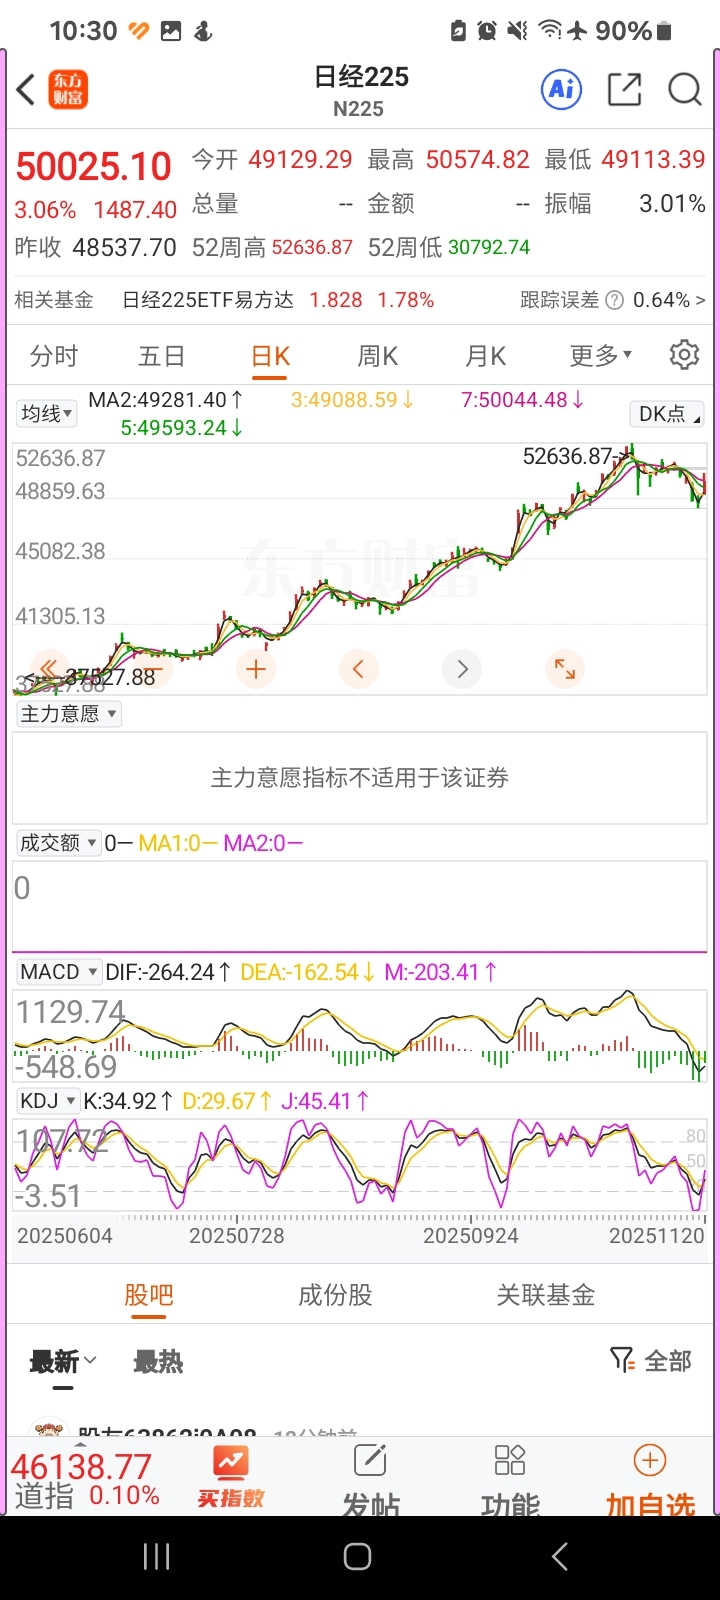Open the KDJ indicator selector
Viewport: 720px width, 1600px height.
pos(48,1101)
